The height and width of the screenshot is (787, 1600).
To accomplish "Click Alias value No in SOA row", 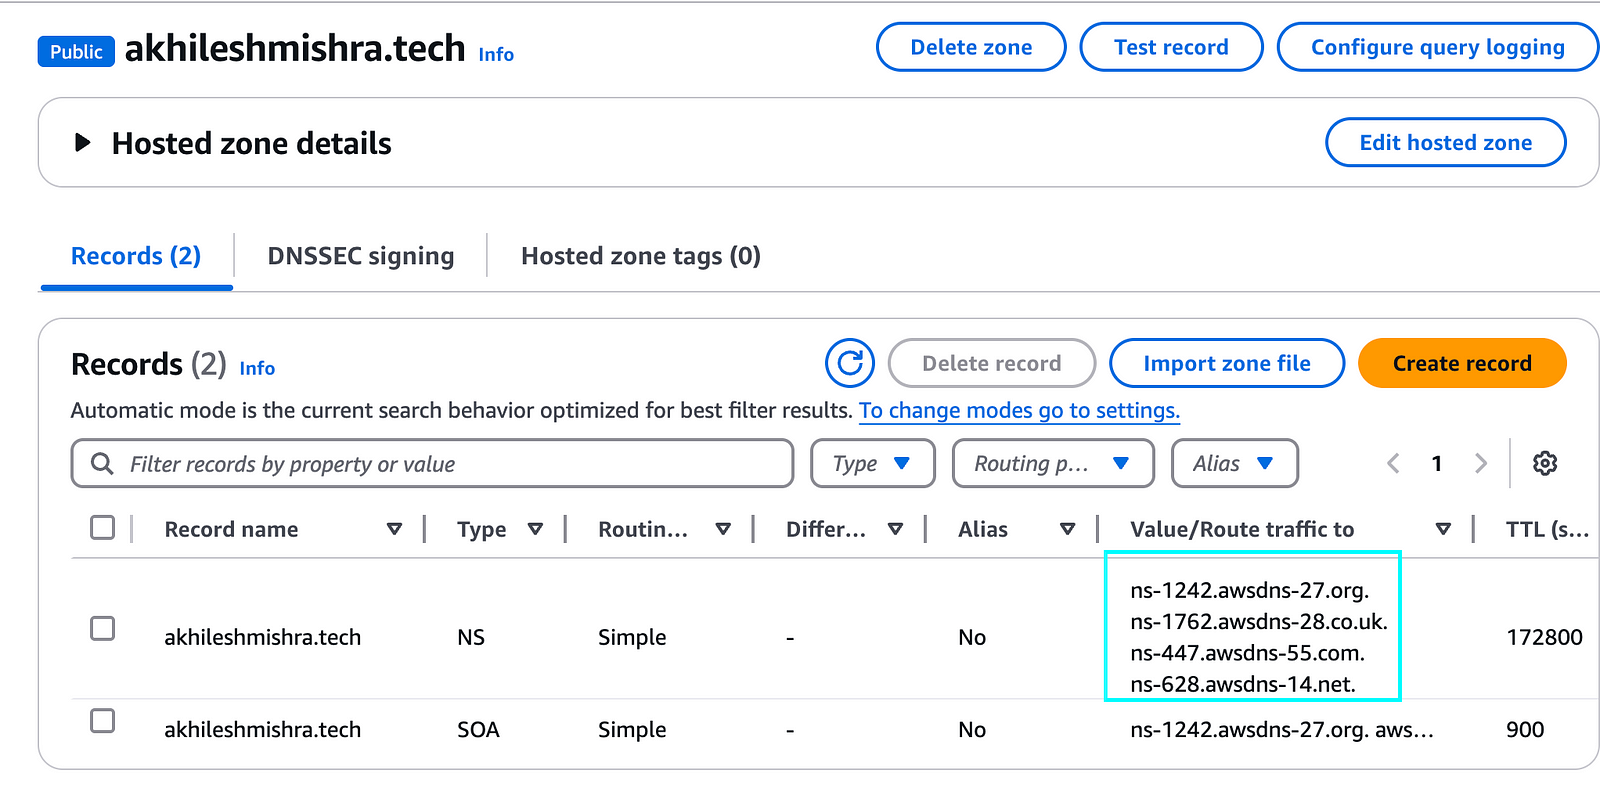I will (972, 729).
